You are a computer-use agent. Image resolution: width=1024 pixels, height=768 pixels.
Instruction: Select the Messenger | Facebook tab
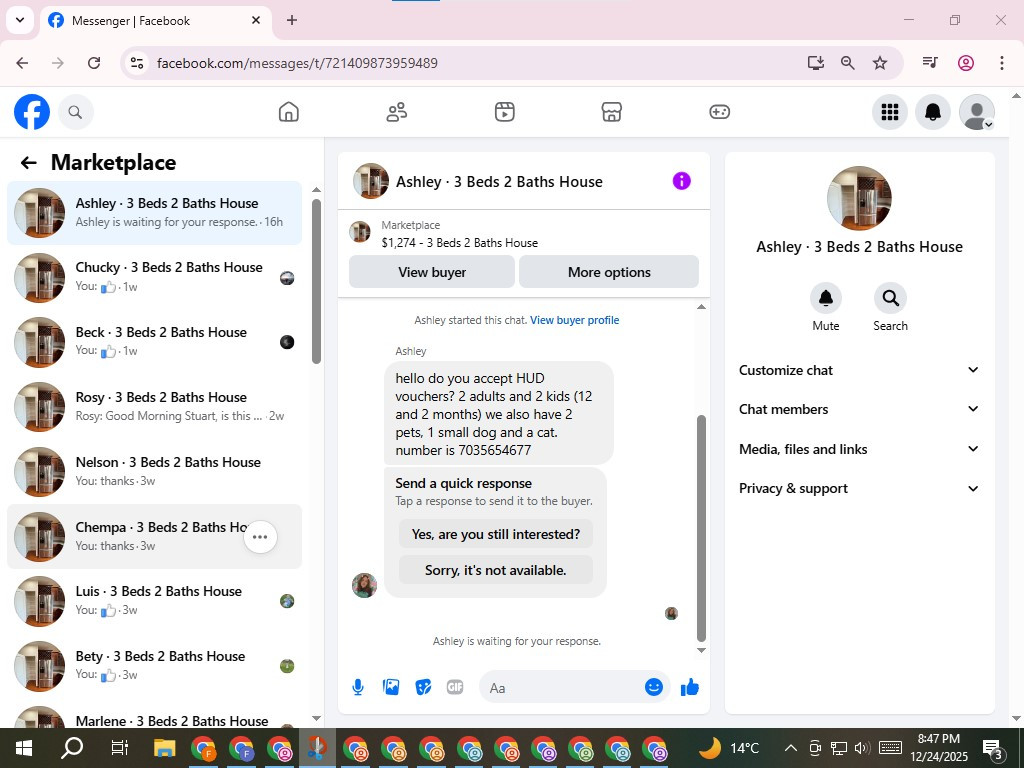(156, 21)
